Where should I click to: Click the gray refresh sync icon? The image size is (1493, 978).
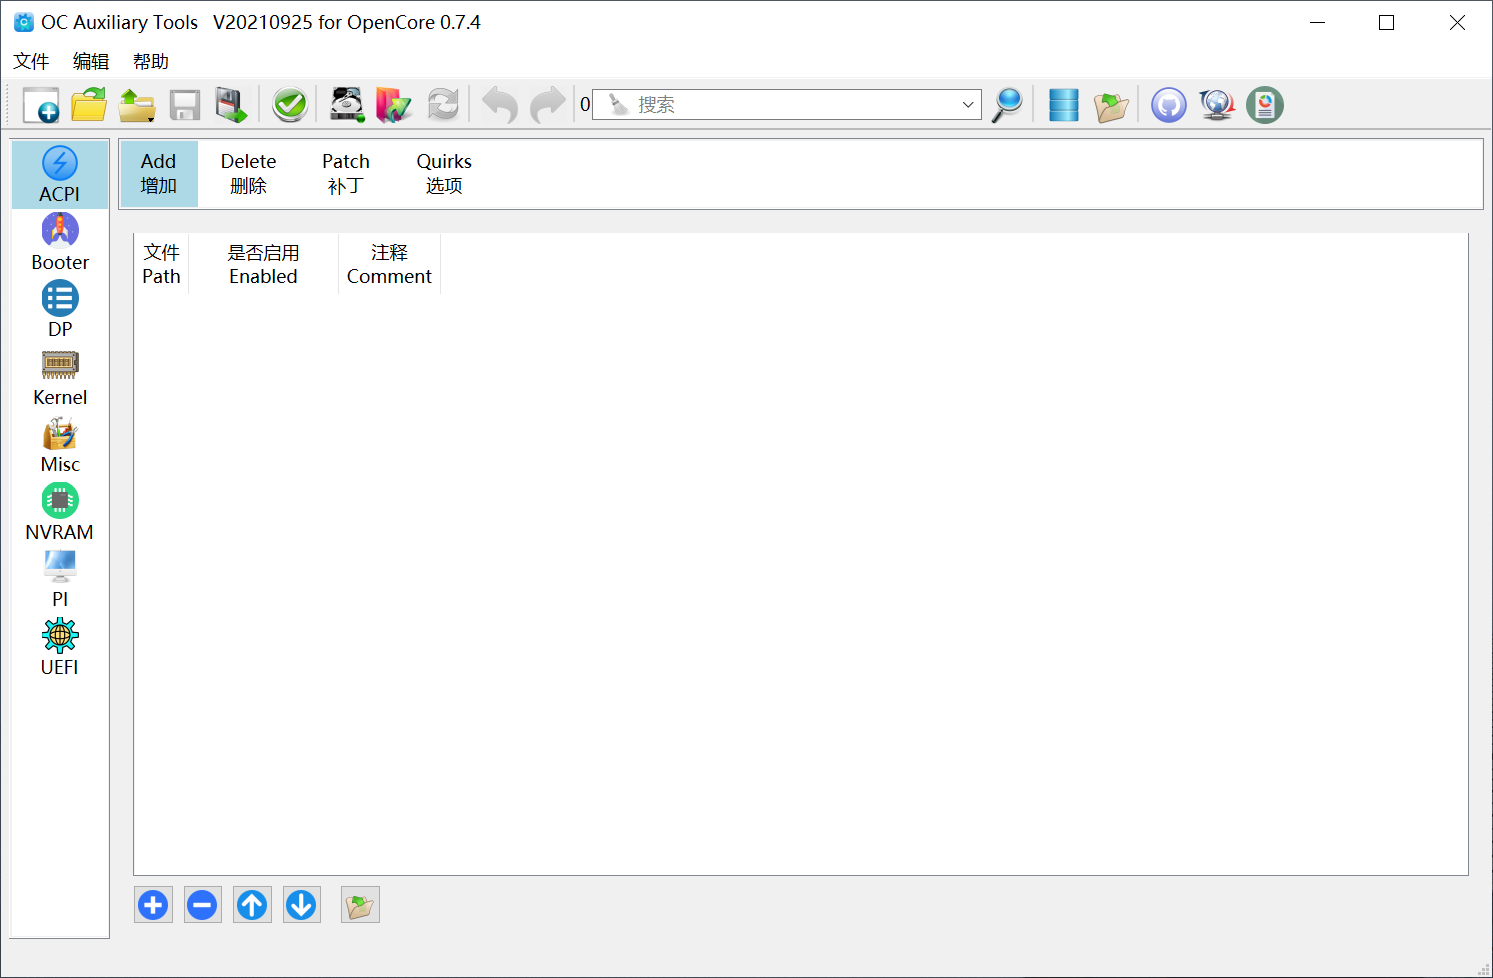point(443,105)
